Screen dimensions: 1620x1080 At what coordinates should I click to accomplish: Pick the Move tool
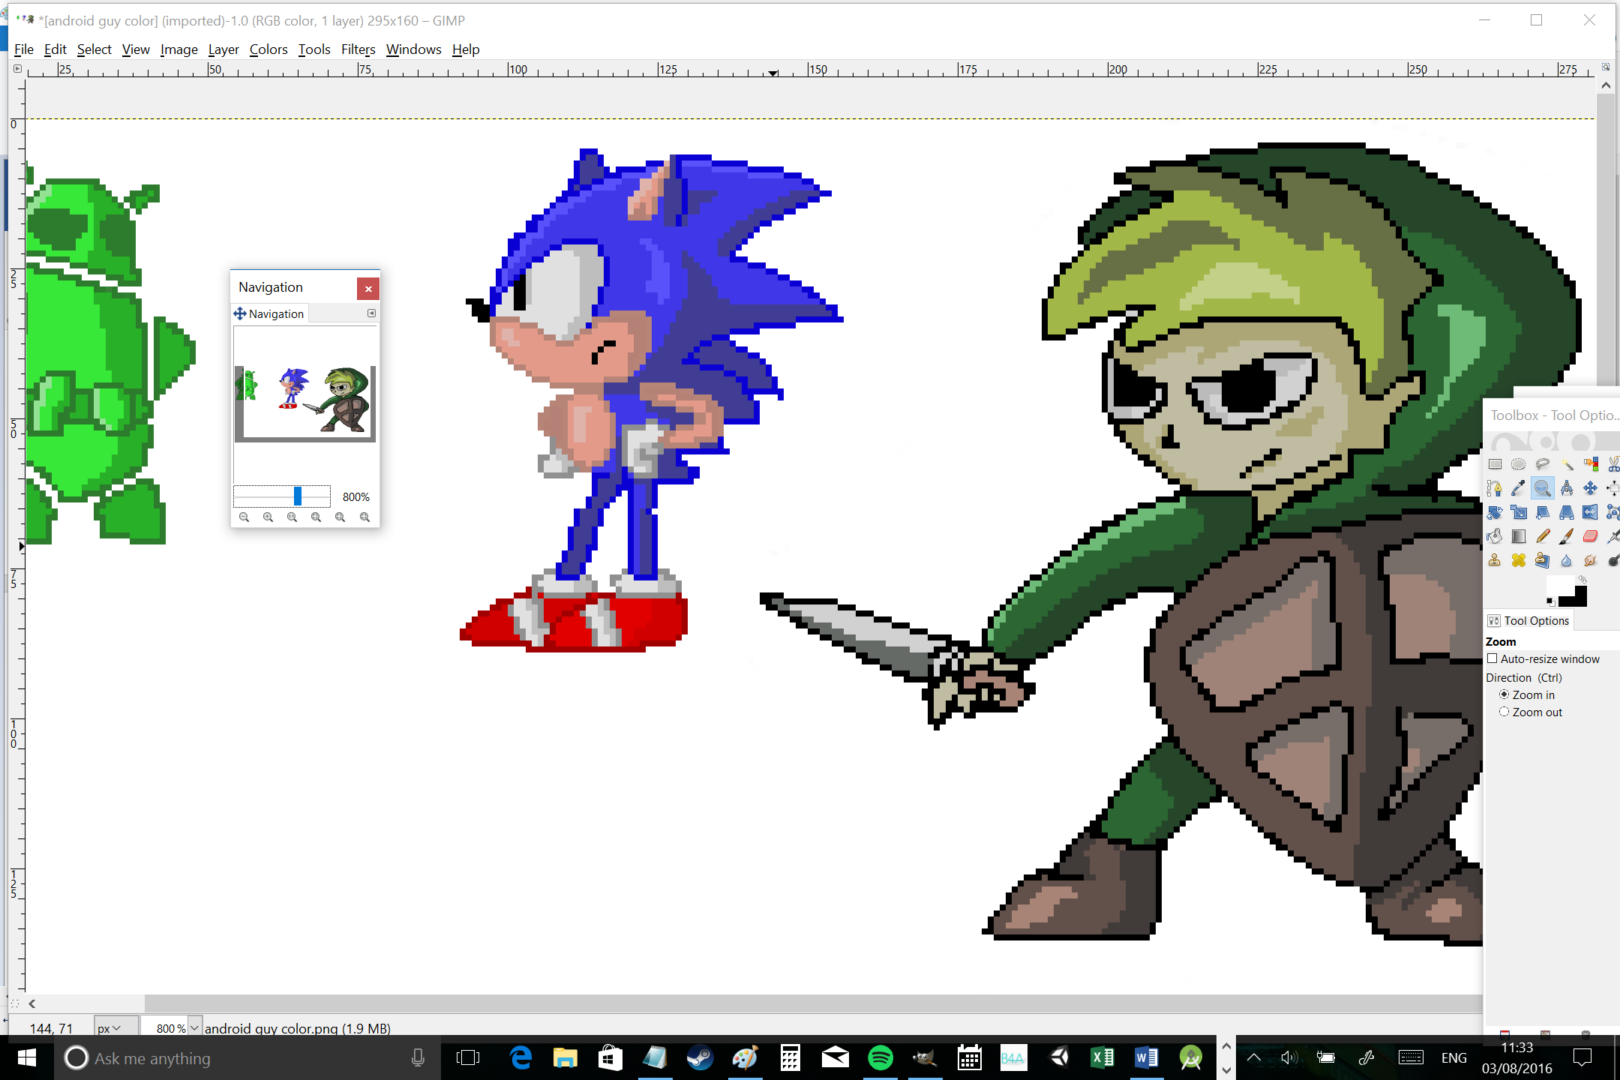pos(1590,488)
